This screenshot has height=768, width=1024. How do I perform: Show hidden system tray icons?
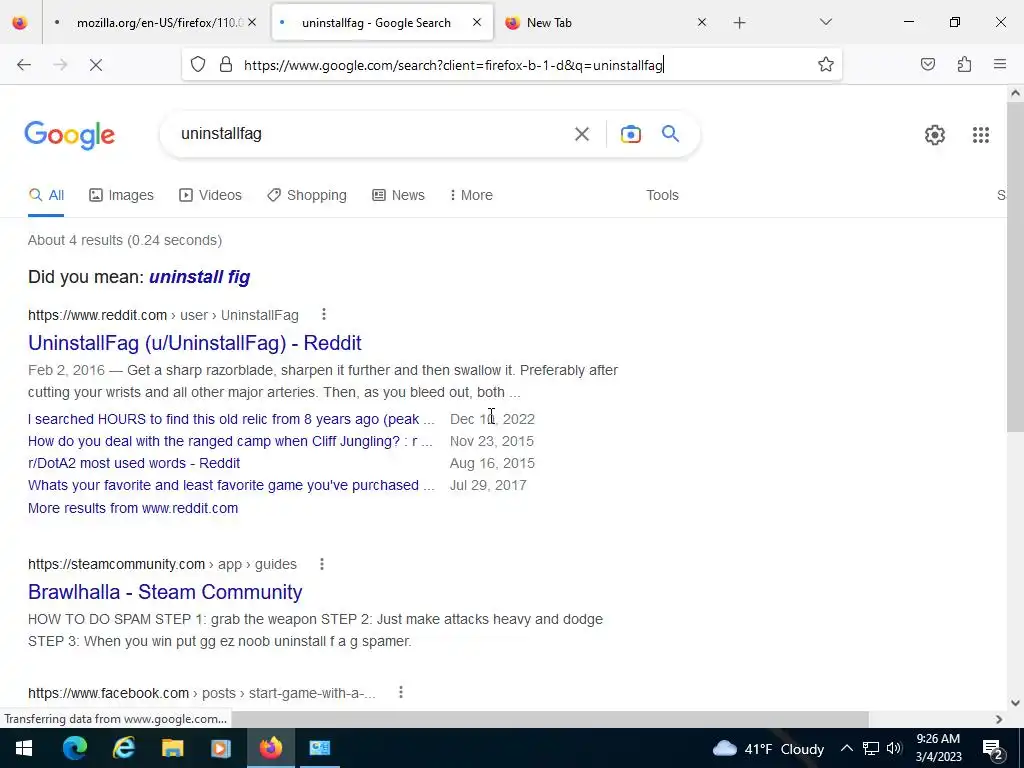[846, 748]
